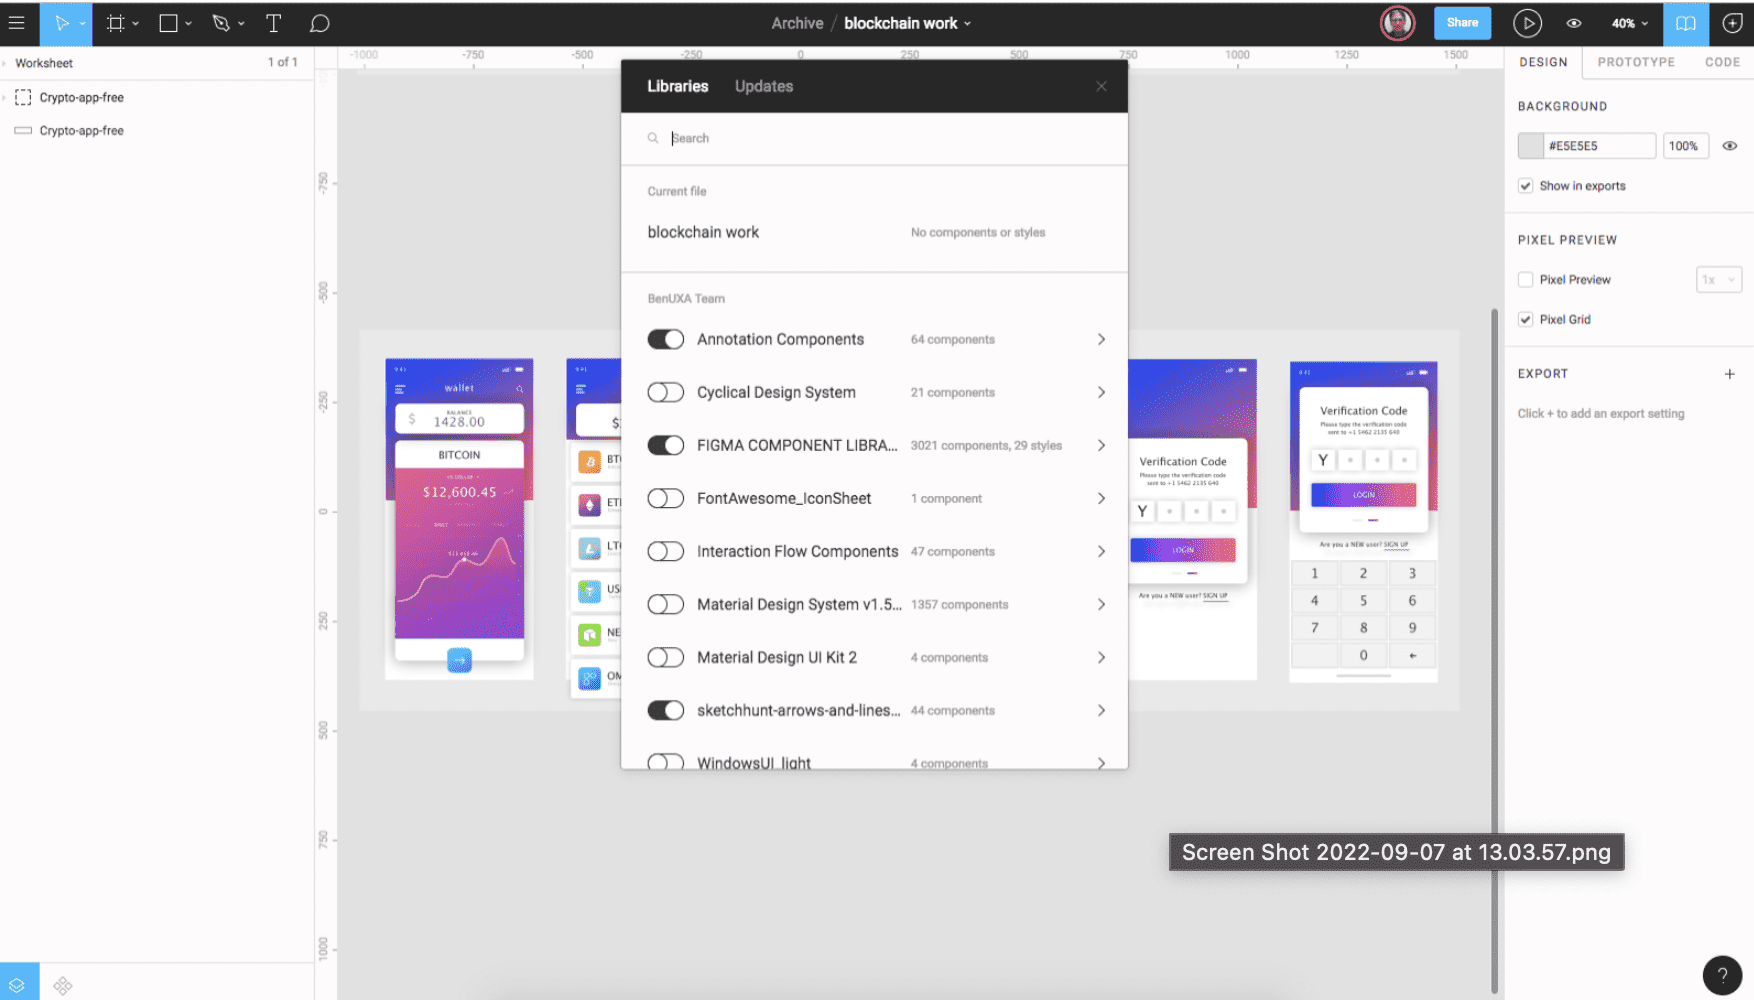The image size is (1754, 1000).
Task: Switch to the Updates tab
Action: (763, 86)
